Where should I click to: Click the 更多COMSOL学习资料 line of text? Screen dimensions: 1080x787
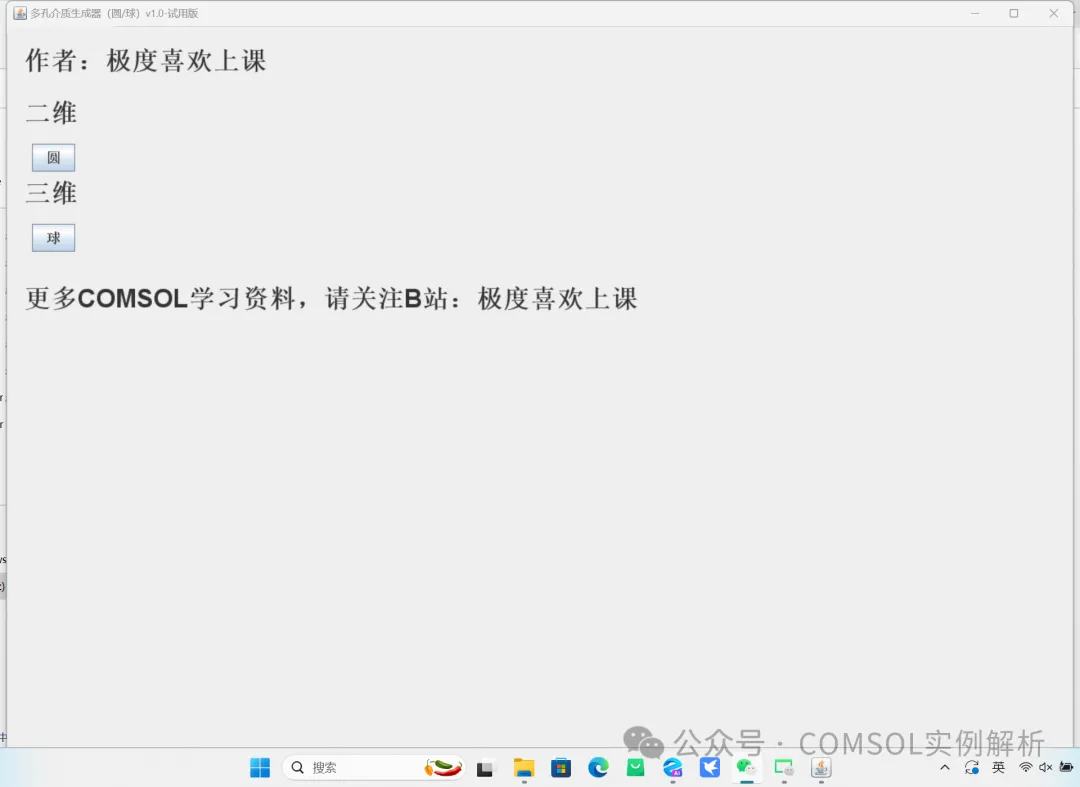point(332,299)
